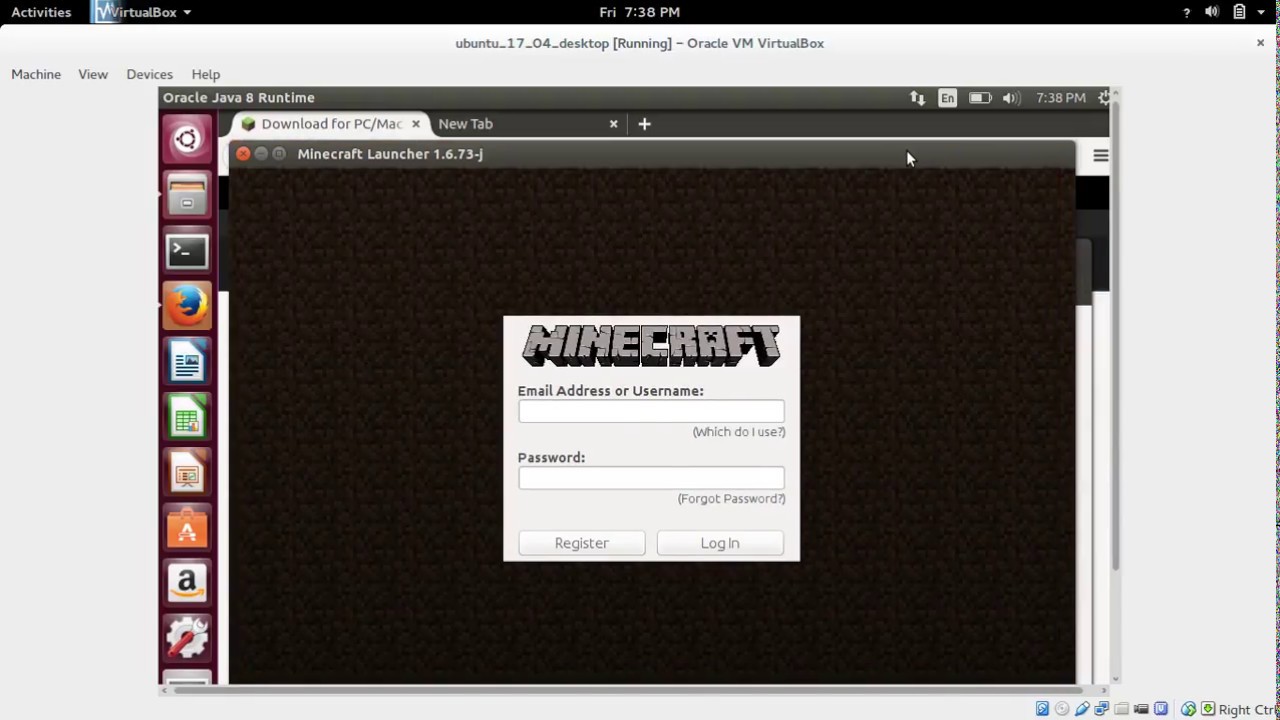The image size is (1280, 720).
Task: Open the En keyboard layout indicator
Action: pyautogui.click(x=947, y=98)
